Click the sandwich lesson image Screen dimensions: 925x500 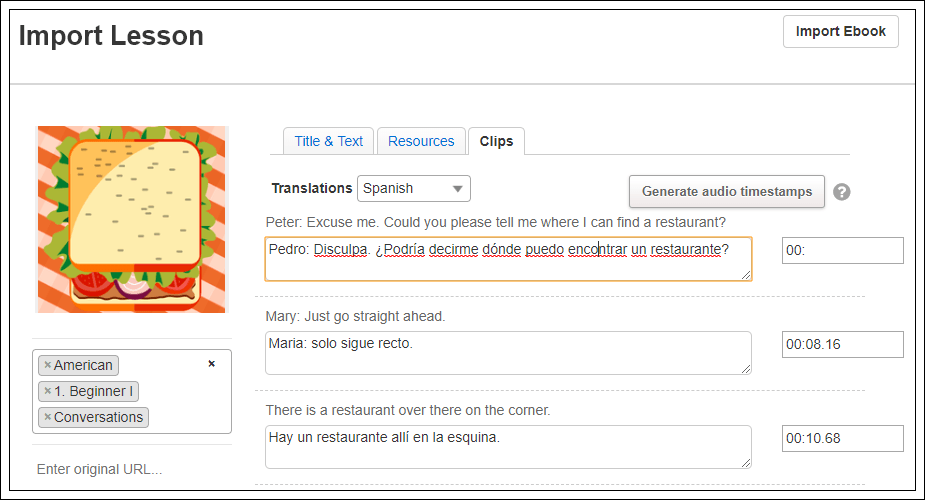point(132,217)
